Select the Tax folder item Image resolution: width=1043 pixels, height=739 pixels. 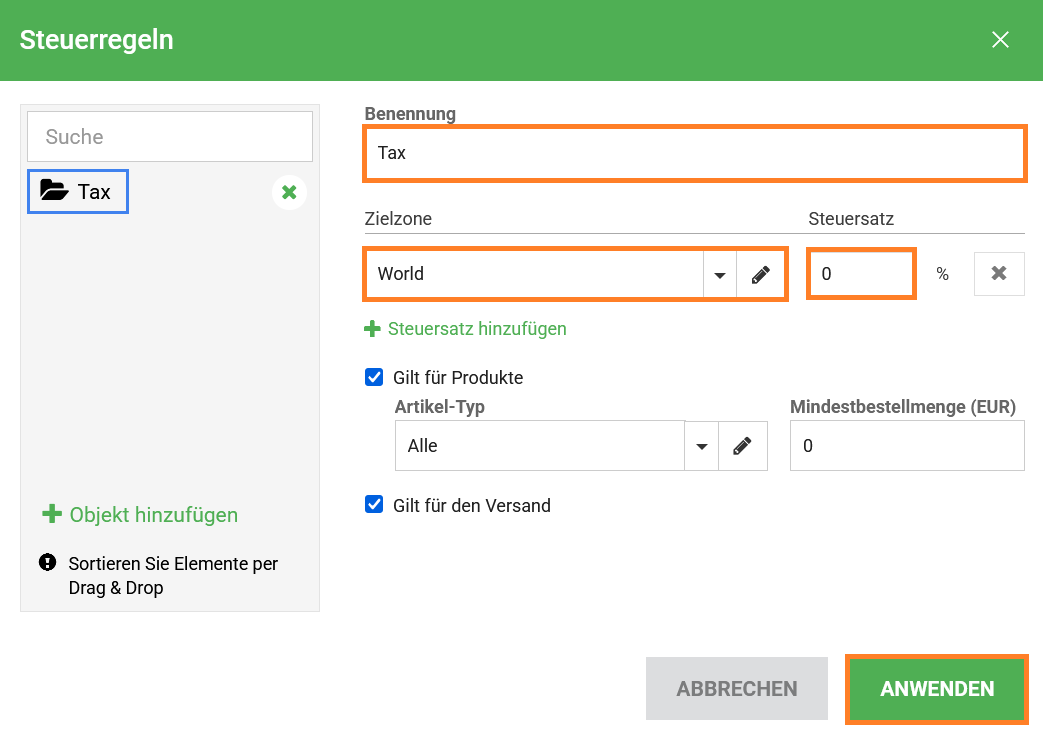click(x=78, y=191)
